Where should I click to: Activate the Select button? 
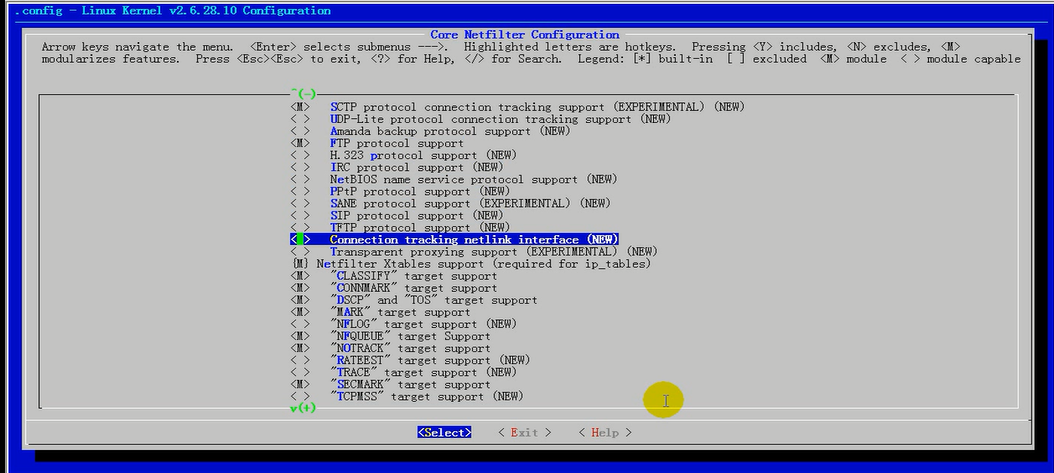[x=444, y=433]
